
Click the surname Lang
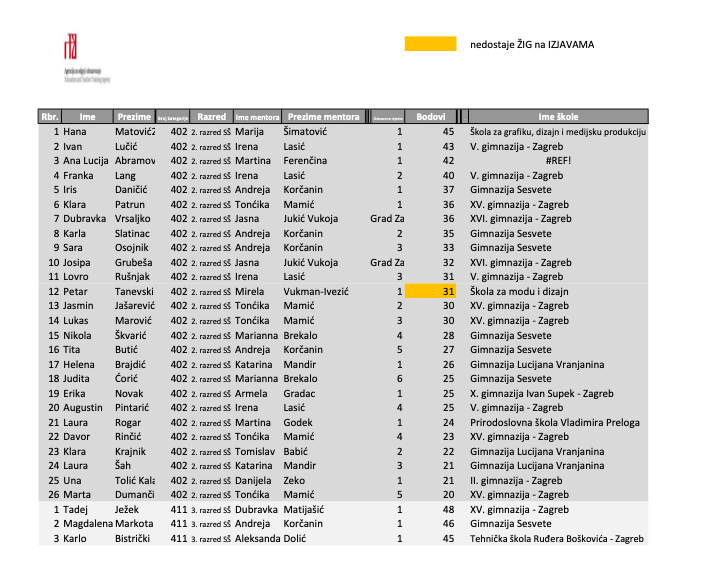(125, 175)
